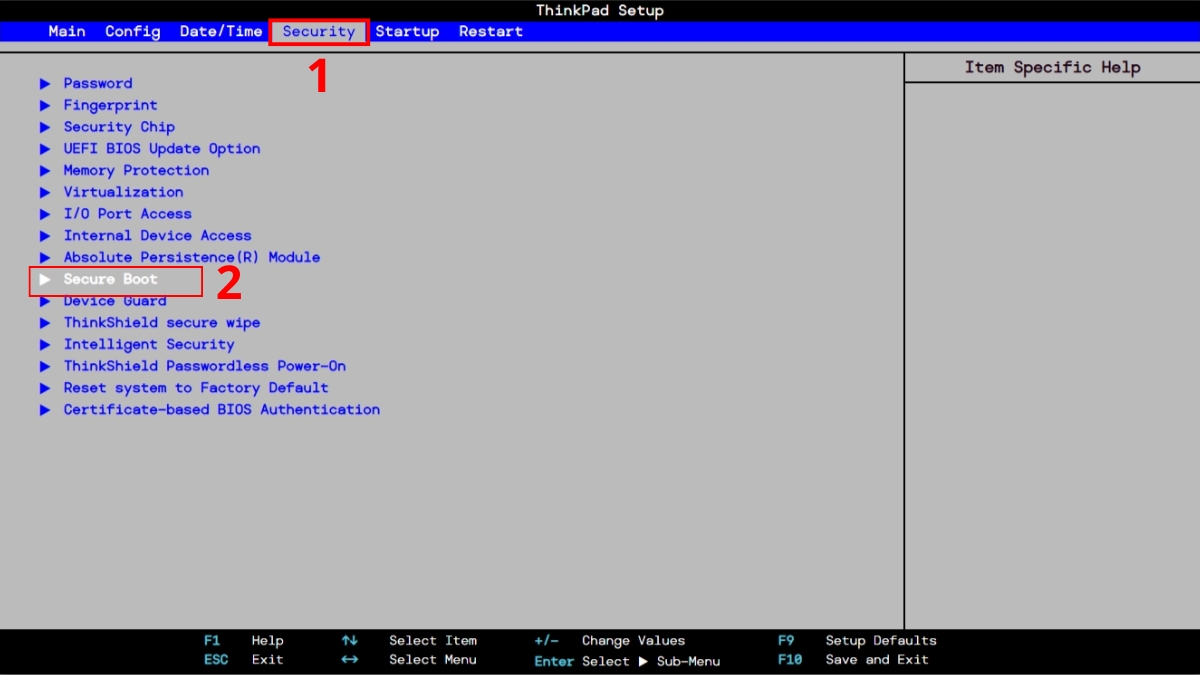Select the Security tab
The width and height of the screenshot is (1200, 675).
[319, 31]
